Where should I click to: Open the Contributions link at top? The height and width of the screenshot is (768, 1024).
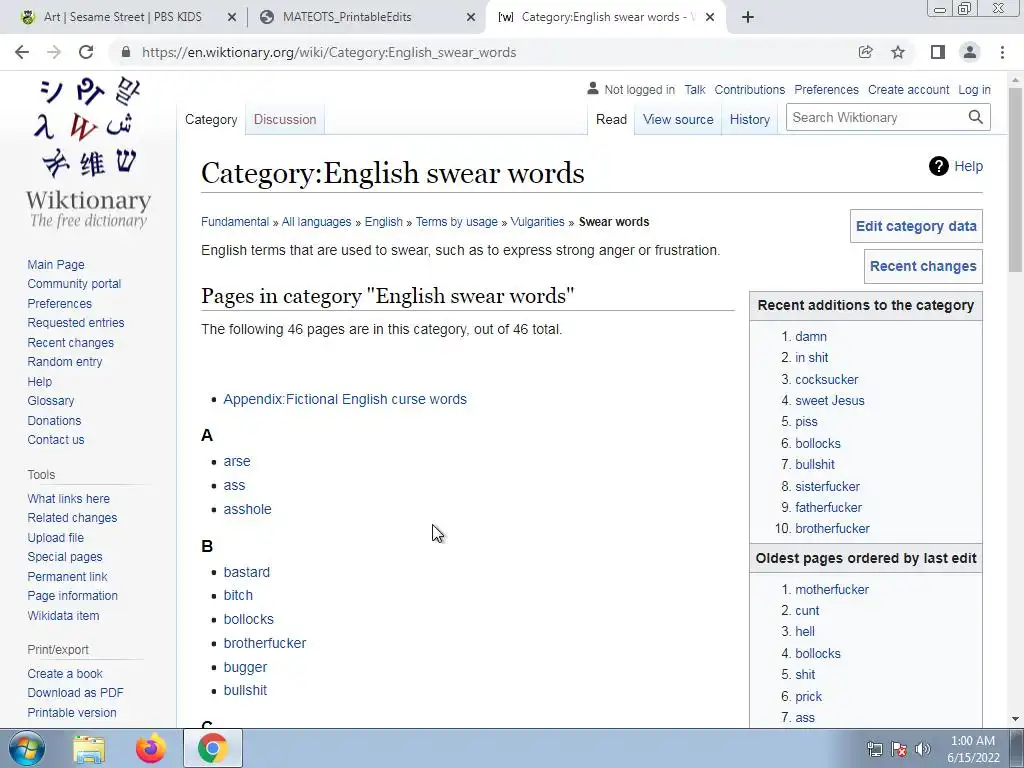coord(750,89)
